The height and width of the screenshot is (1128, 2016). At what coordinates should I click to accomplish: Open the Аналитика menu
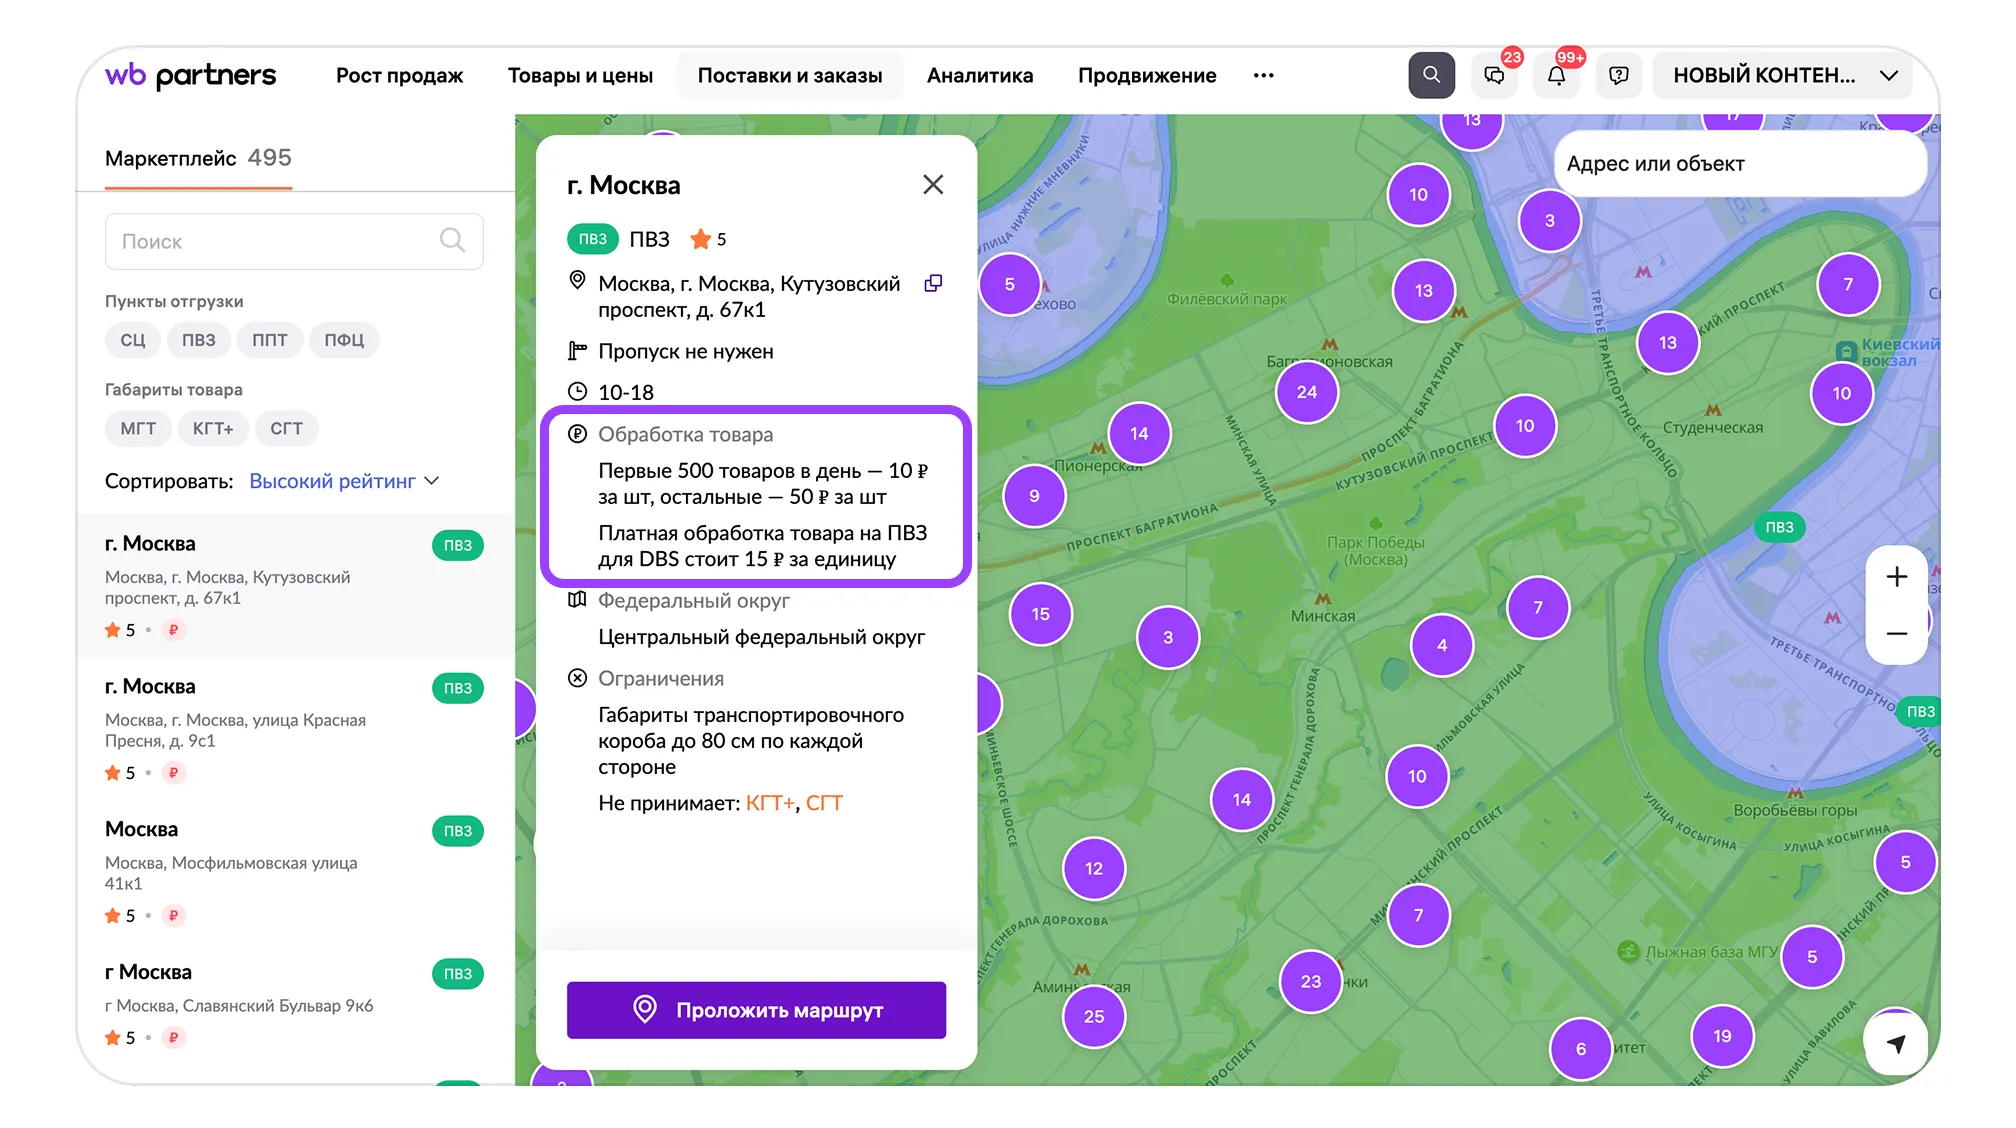click(980, 75)
